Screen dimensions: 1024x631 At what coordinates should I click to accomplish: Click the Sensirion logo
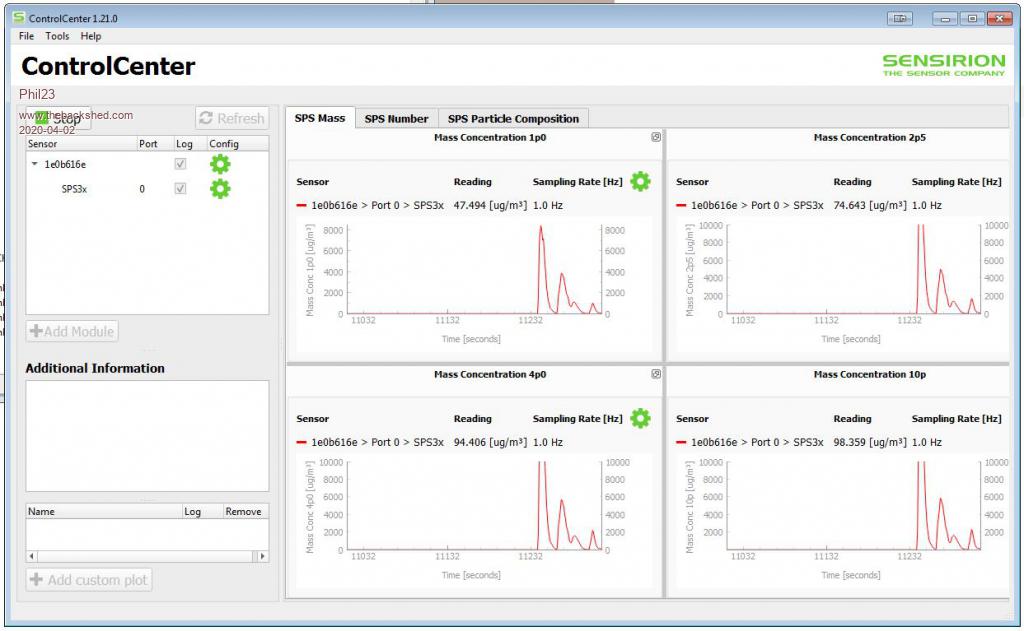[x=943, y=65]
